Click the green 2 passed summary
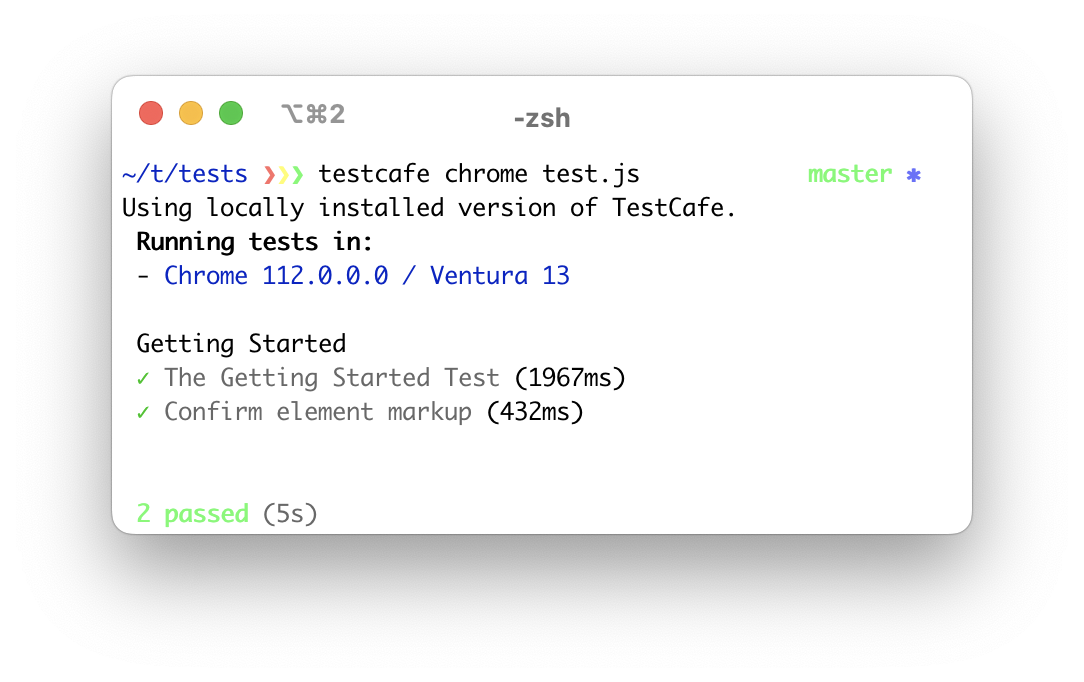This screenshot has width=1084, height=682. (192, 514)
